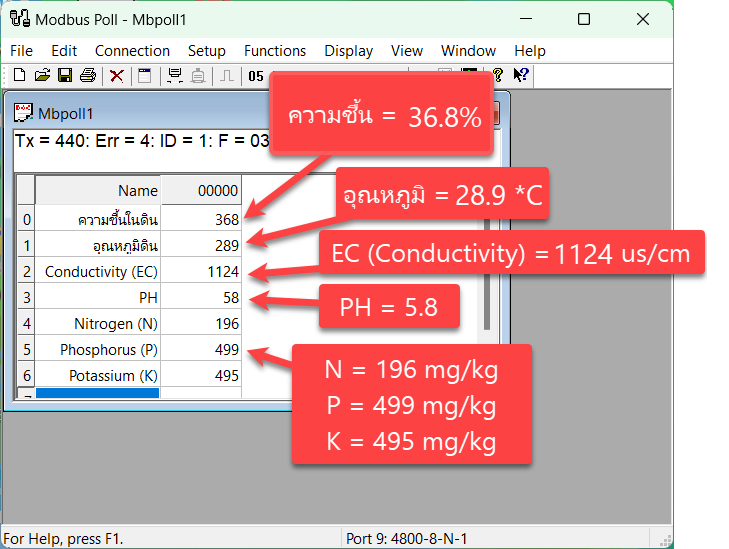Save using the floppy disk icon
Screen dimensions: 729x549
[x=64, y=75]
